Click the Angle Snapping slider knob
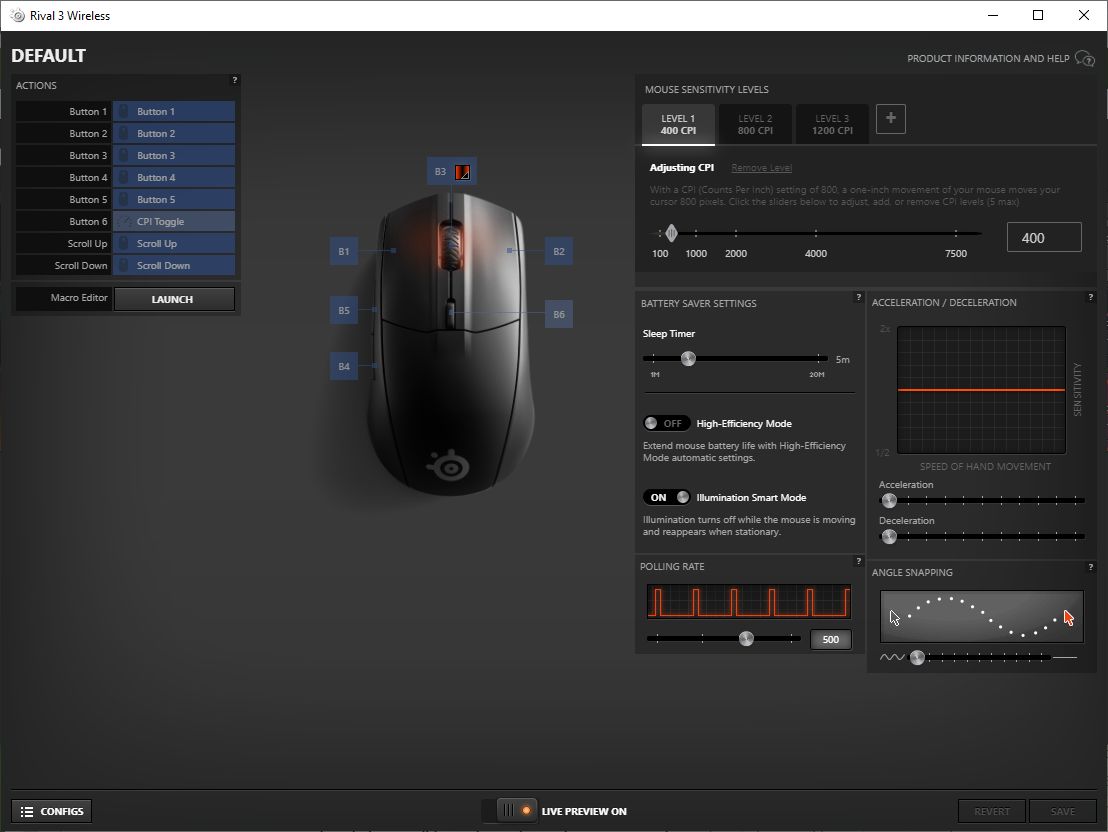The image size is (1108, 832). tap(917, 657)
